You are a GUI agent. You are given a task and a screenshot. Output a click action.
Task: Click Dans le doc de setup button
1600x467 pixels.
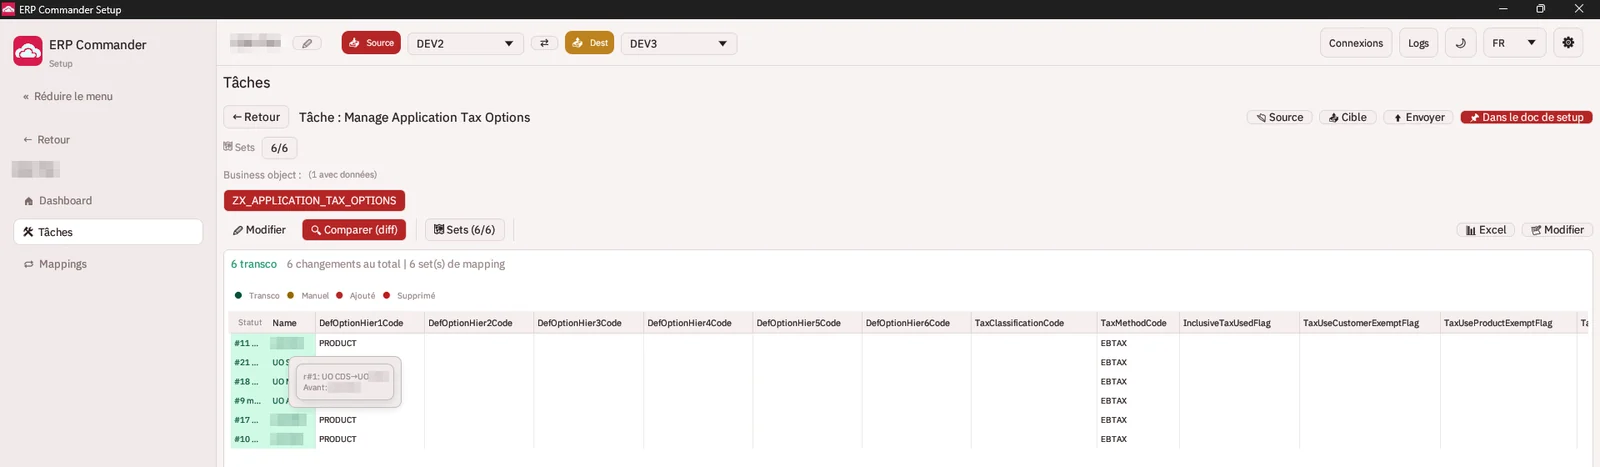[x=1526, y=117]
